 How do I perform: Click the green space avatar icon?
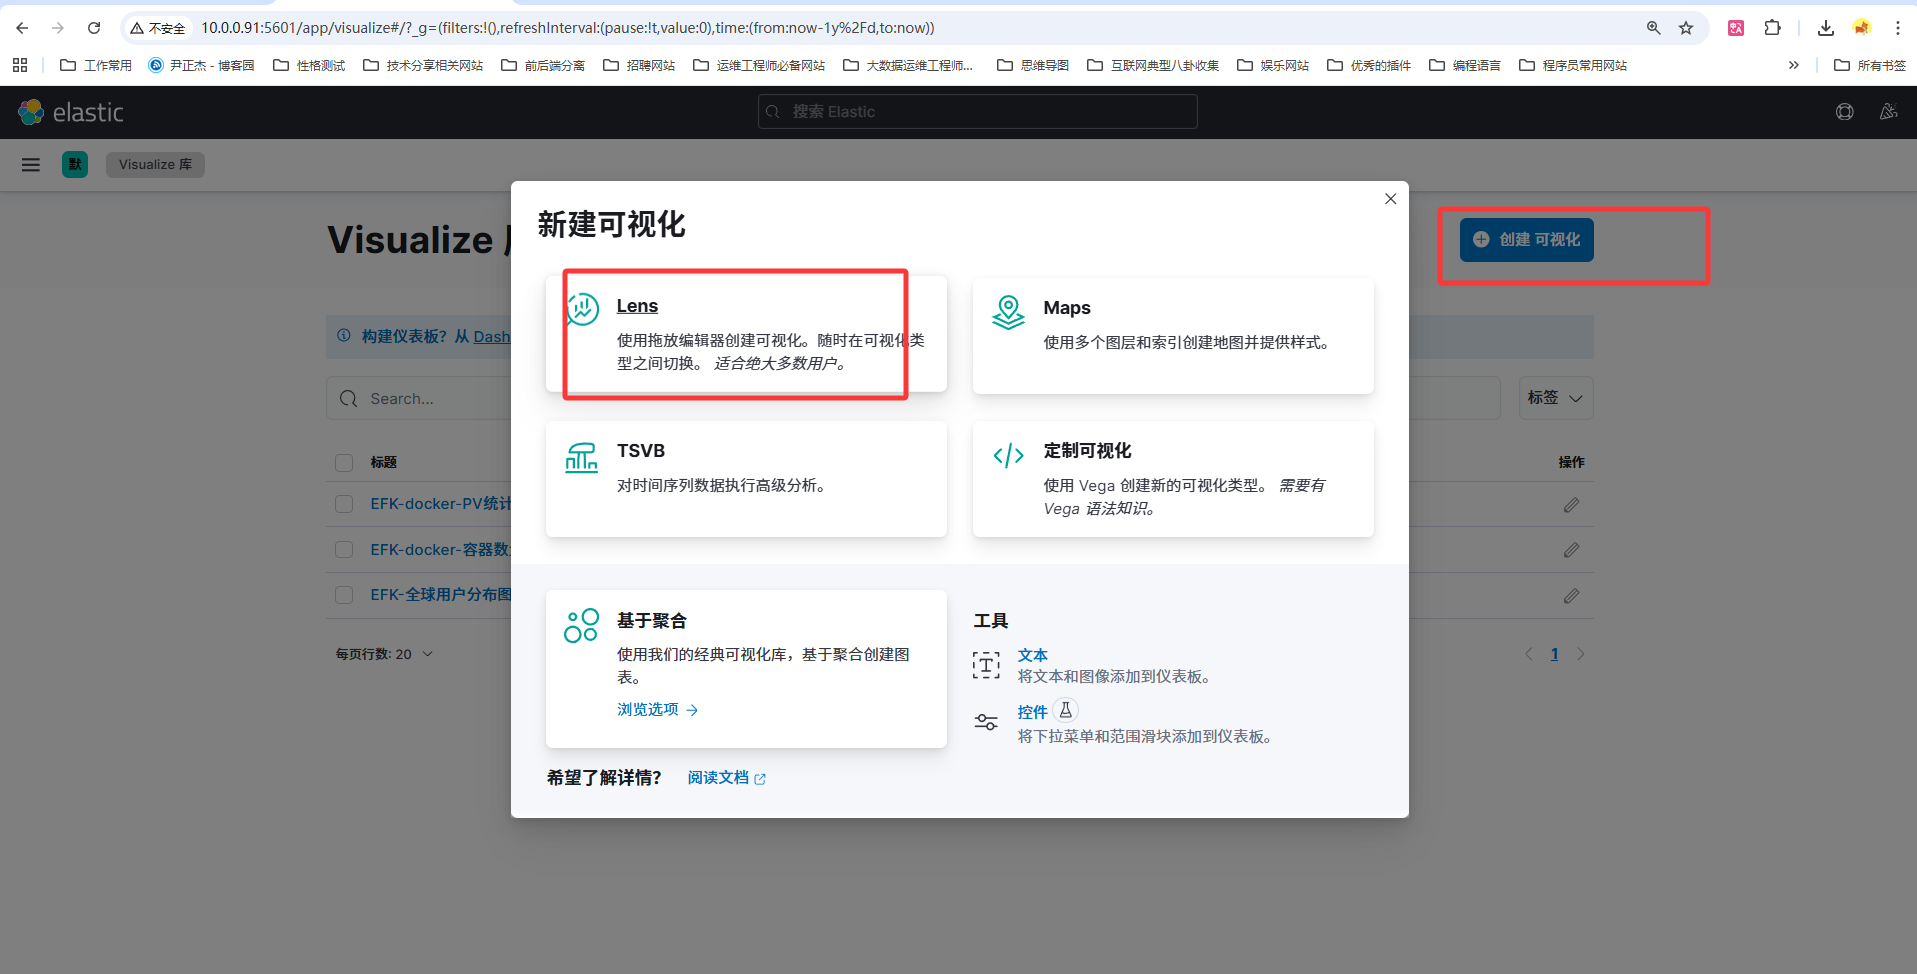coord(75,165)
